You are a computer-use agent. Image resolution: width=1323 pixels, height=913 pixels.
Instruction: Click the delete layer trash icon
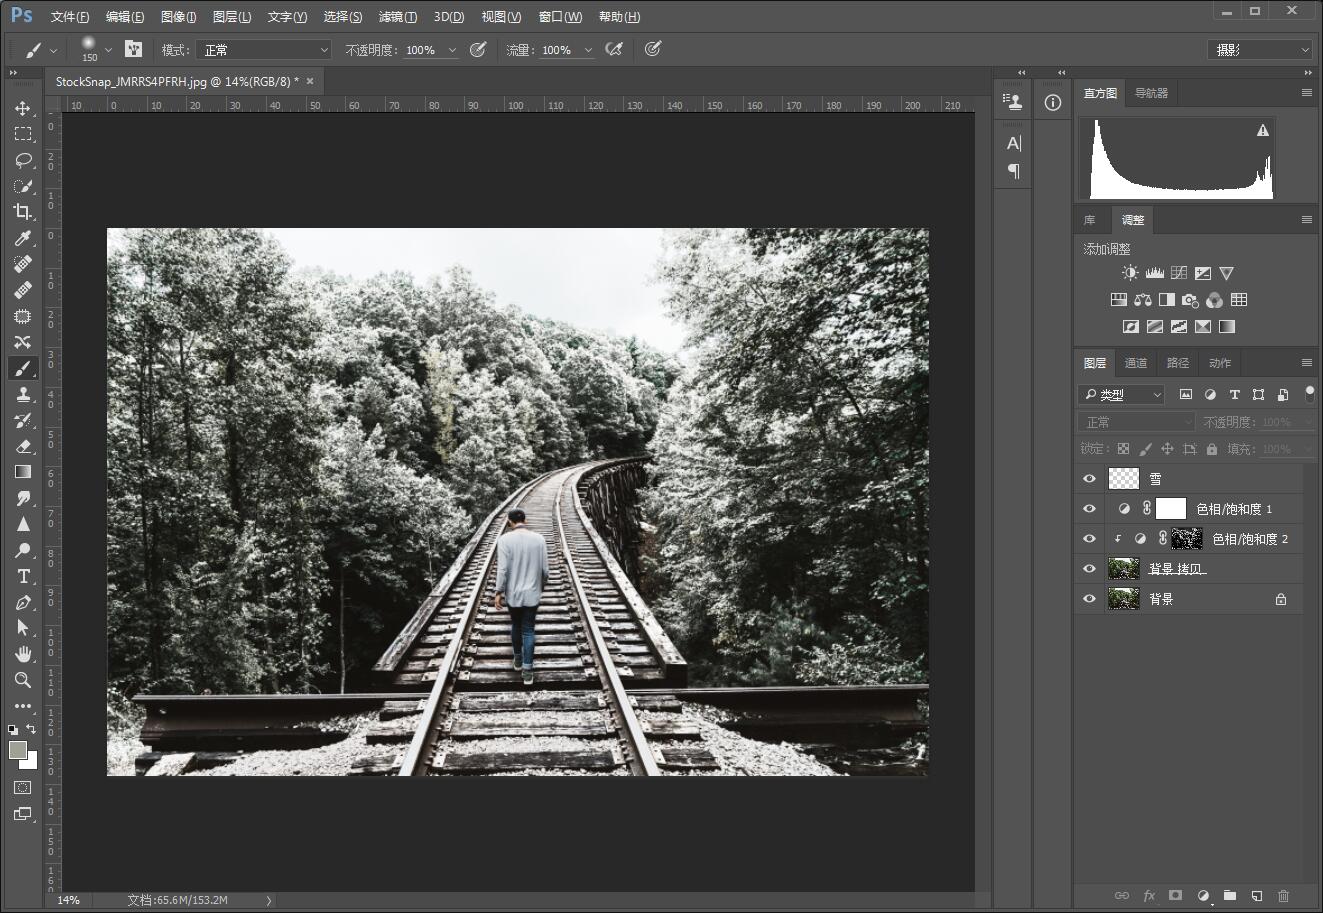1284,896
